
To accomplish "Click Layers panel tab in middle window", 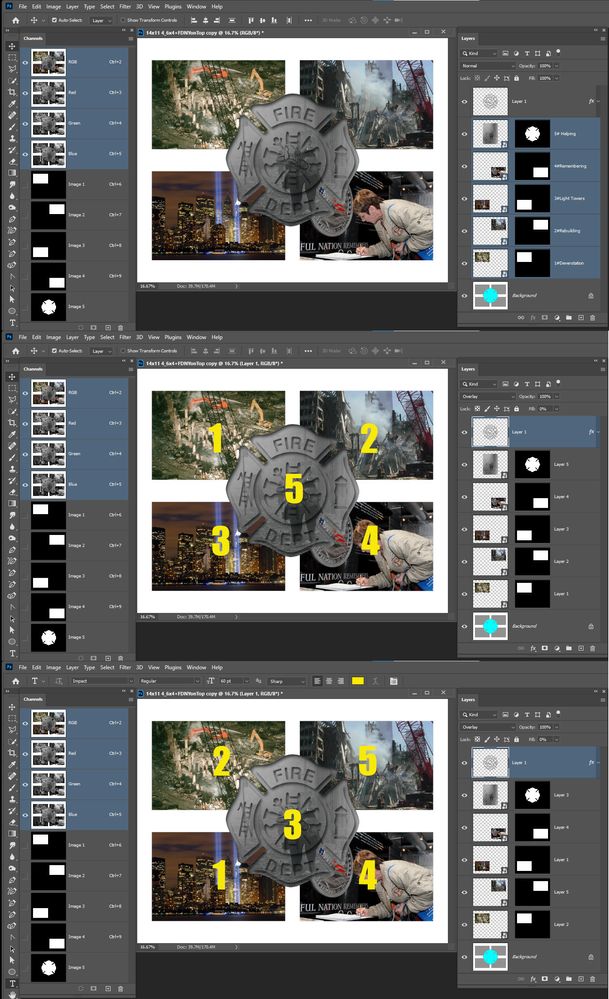I will 468,369.
